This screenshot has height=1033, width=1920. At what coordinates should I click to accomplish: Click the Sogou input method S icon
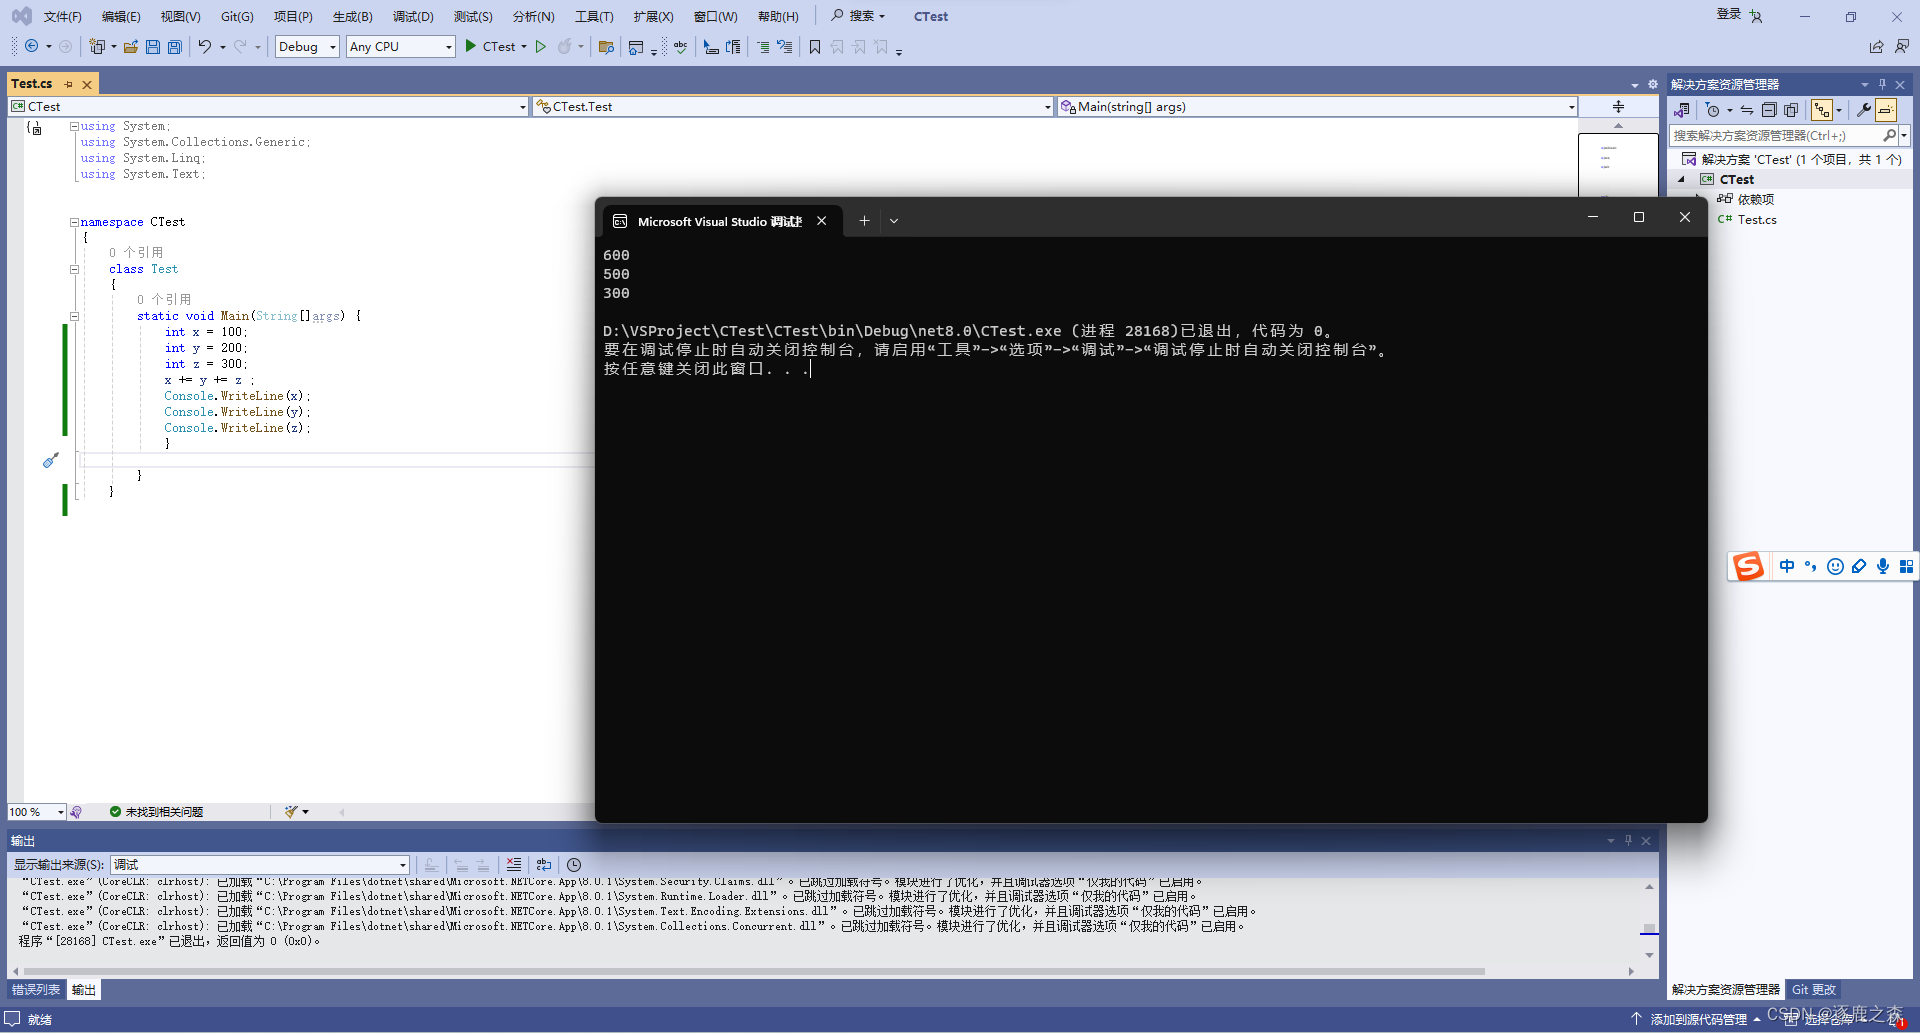point(1748,567)
